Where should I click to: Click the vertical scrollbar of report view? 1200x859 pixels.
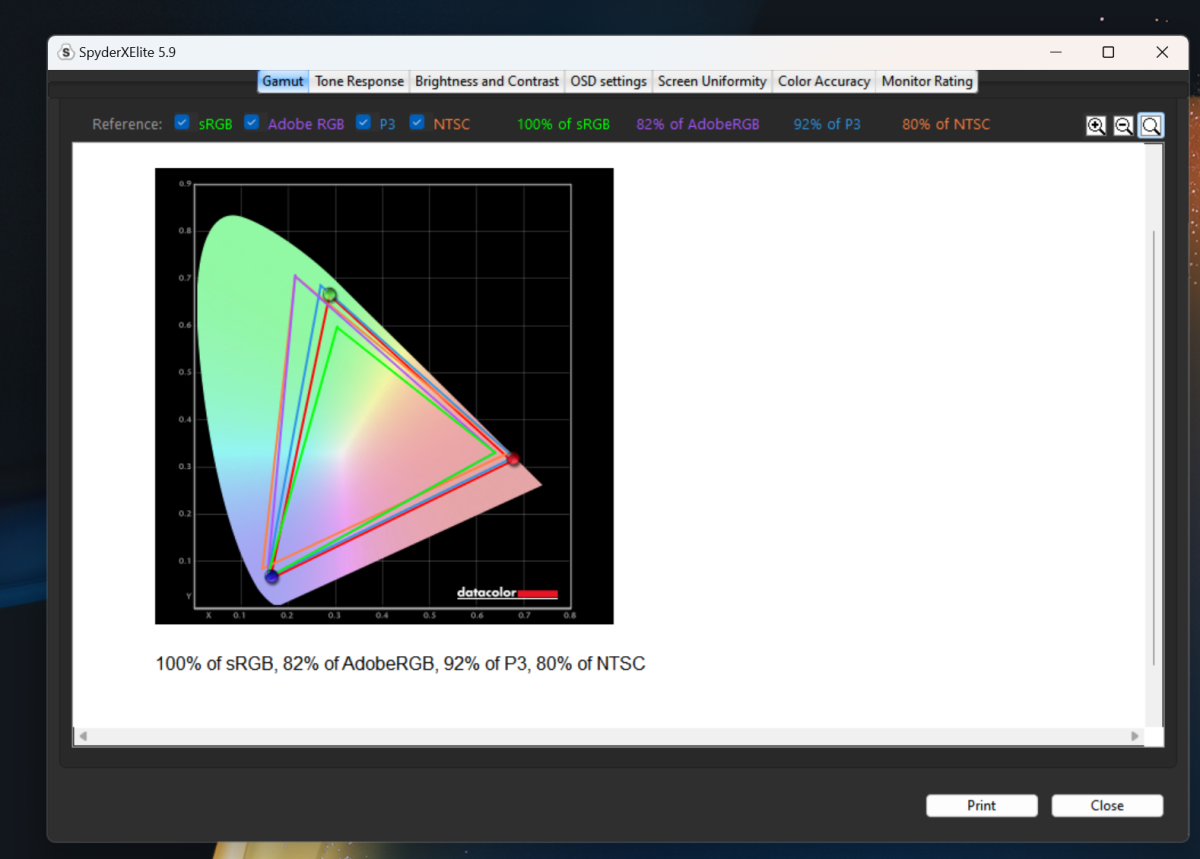[x=1155, y=447]
